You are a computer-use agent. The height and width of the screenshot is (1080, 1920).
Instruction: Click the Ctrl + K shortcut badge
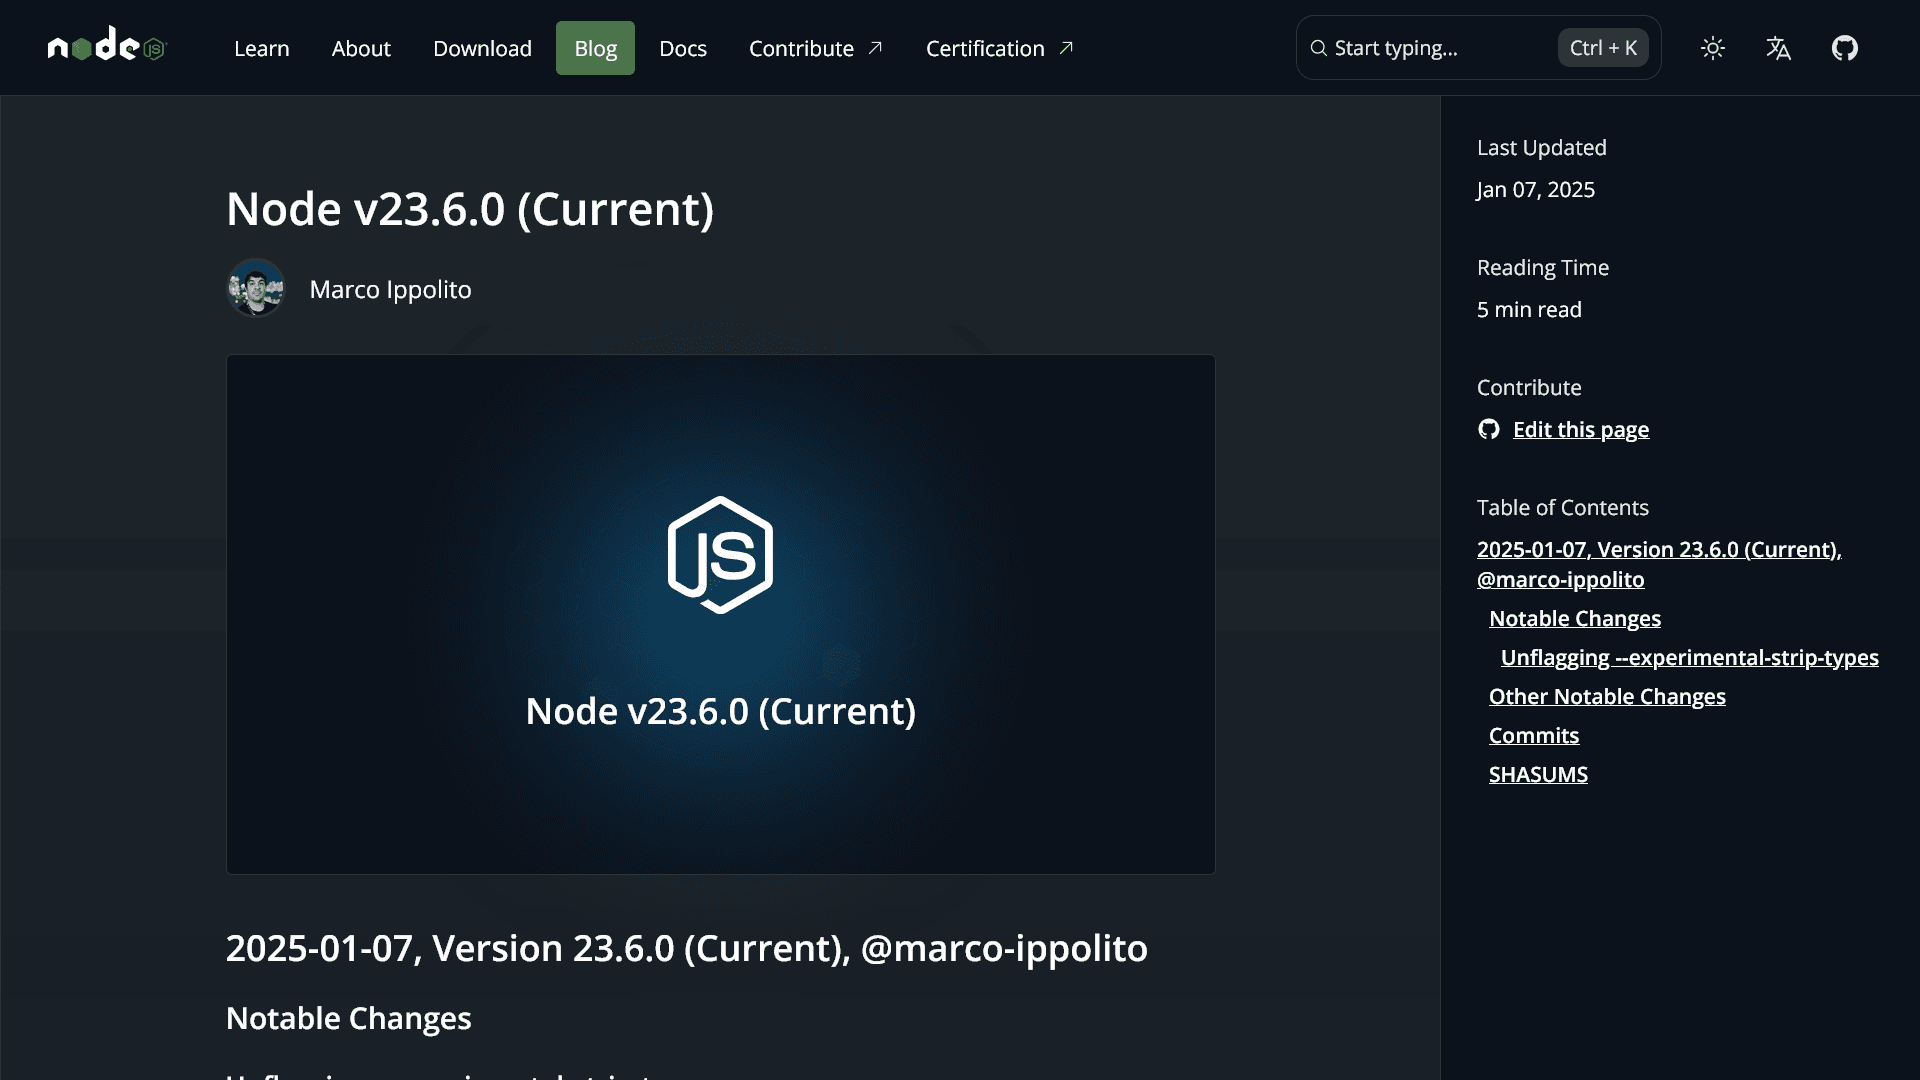[1603, 48]
